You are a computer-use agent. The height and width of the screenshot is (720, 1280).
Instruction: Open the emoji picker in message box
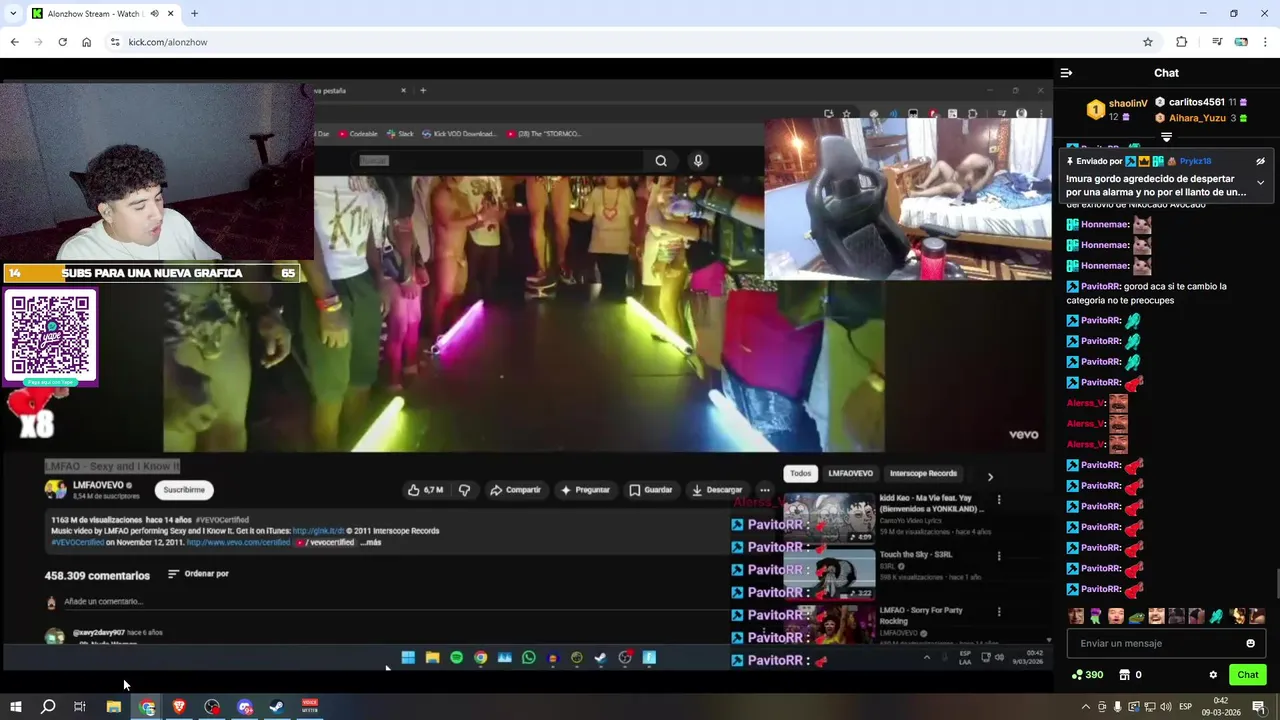1250,643
